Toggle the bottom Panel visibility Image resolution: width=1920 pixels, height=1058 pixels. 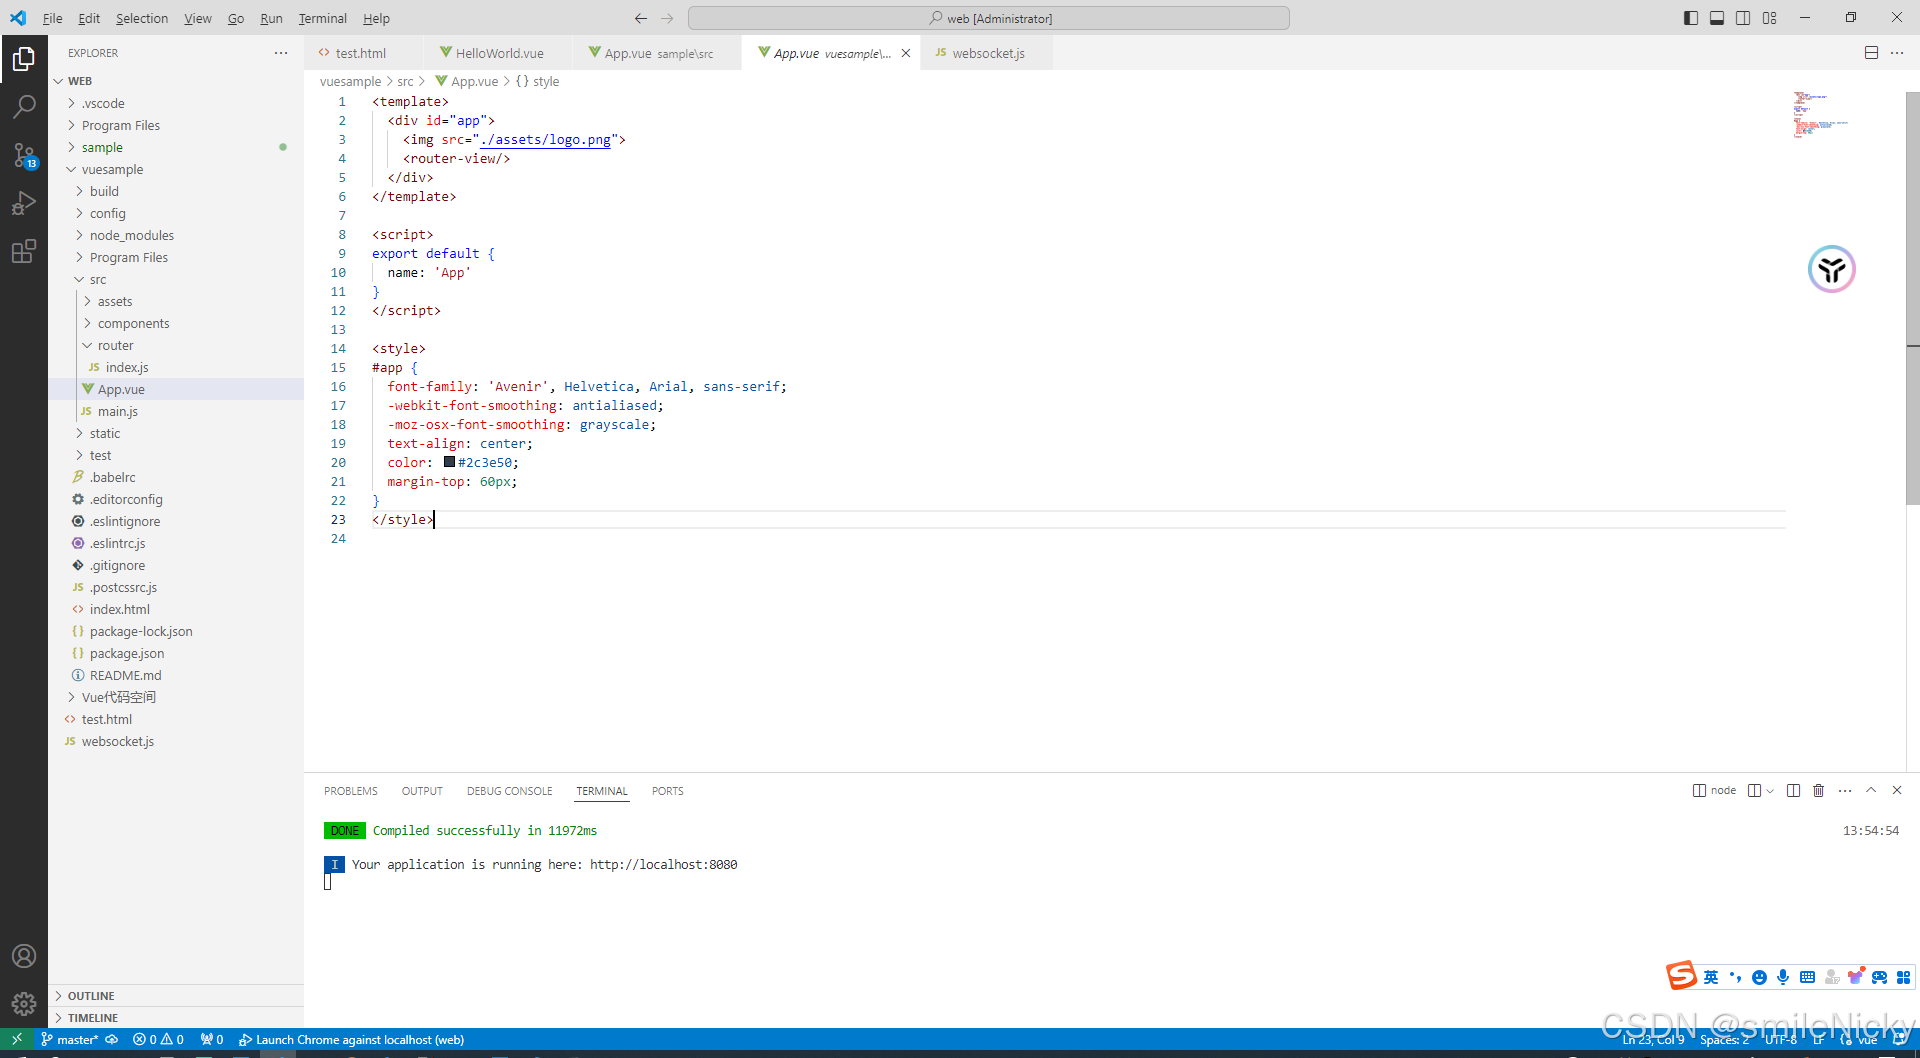coord(1717,18)
